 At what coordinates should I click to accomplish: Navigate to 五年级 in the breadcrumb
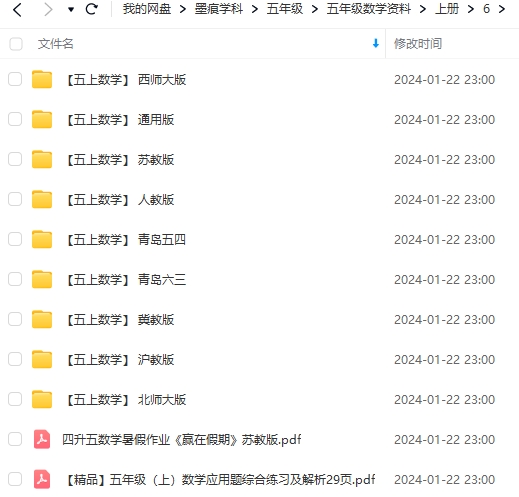(x=285, y=9)
